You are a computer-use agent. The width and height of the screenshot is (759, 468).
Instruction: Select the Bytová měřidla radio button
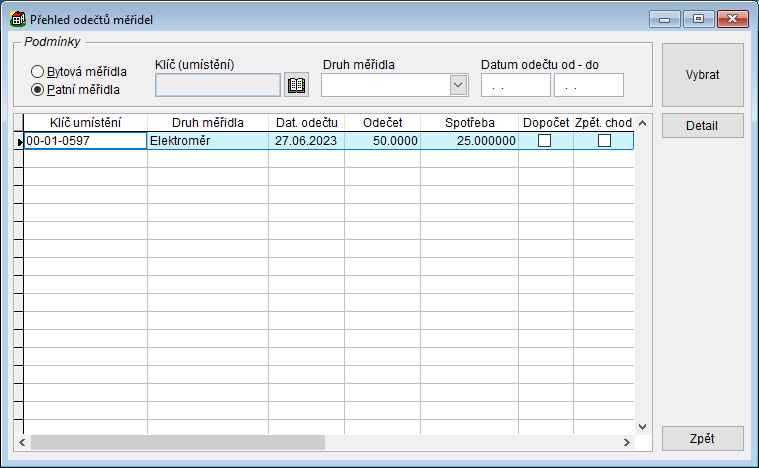coord(38,72)
